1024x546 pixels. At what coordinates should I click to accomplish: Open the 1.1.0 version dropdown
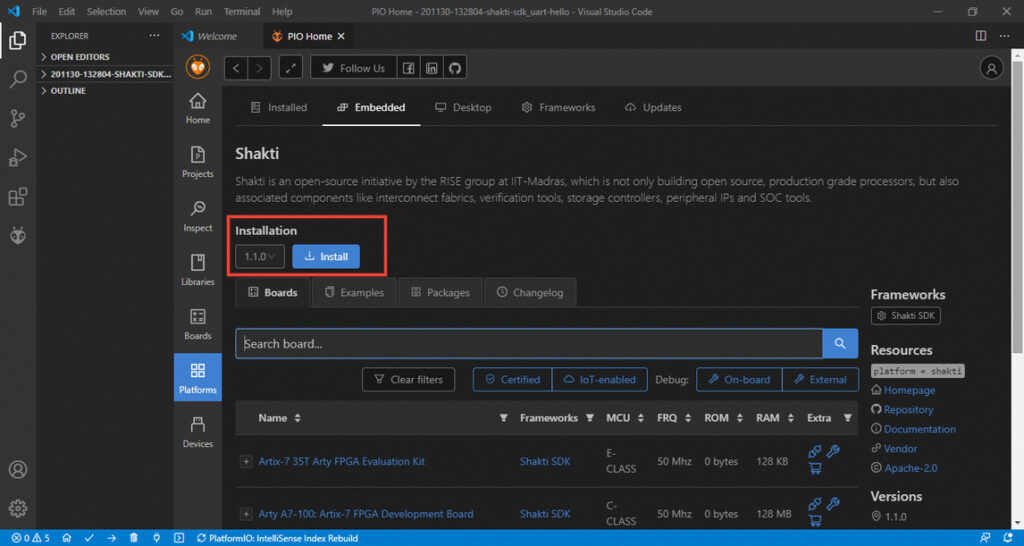click(x=260, y=257)
